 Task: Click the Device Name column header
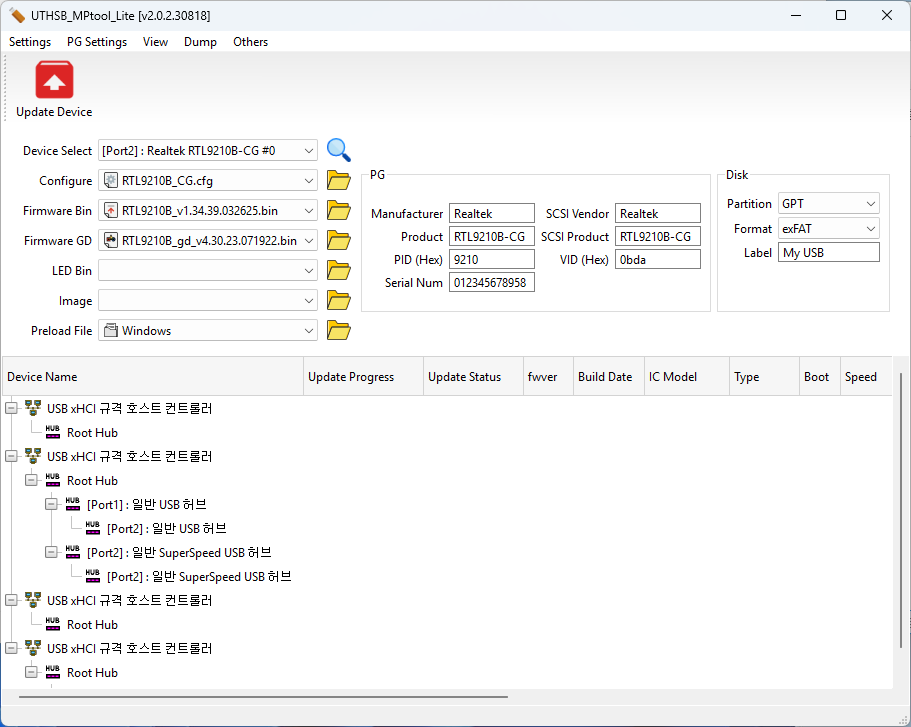coord(153,377)
